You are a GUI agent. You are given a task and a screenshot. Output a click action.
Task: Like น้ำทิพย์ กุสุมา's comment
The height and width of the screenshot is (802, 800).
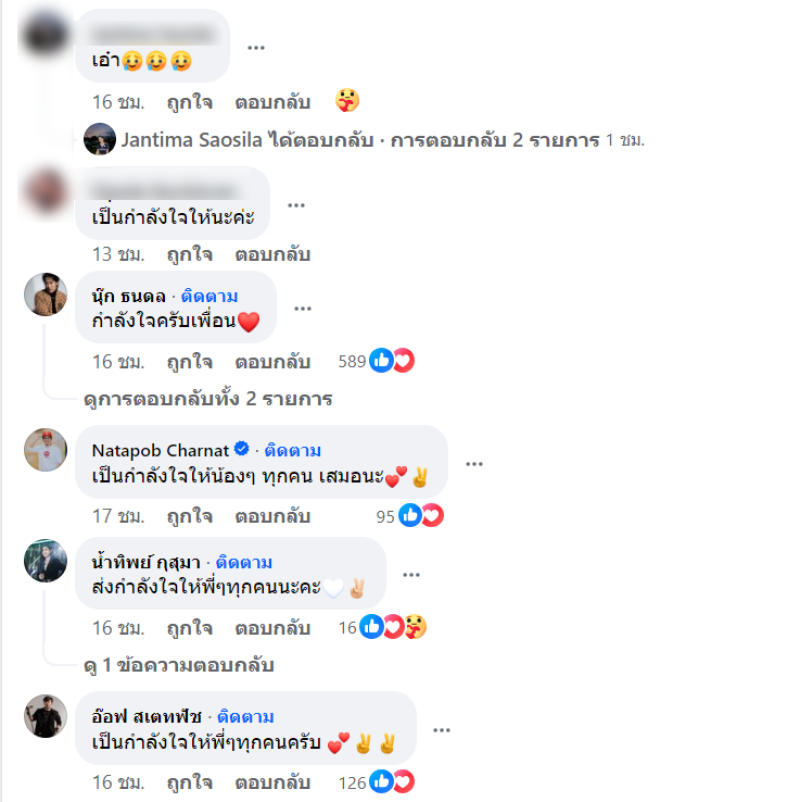190,628
